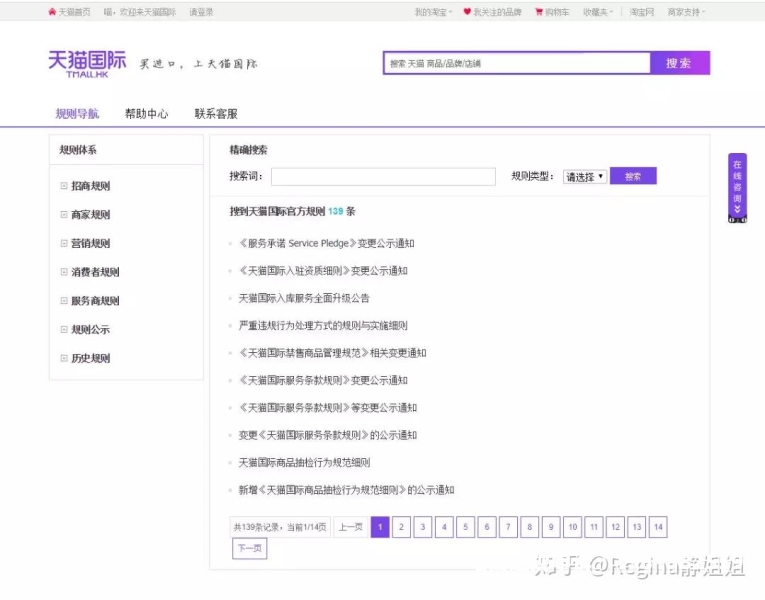Open the 我的淘宝 dropdown menu

click(x=433, y=12)
